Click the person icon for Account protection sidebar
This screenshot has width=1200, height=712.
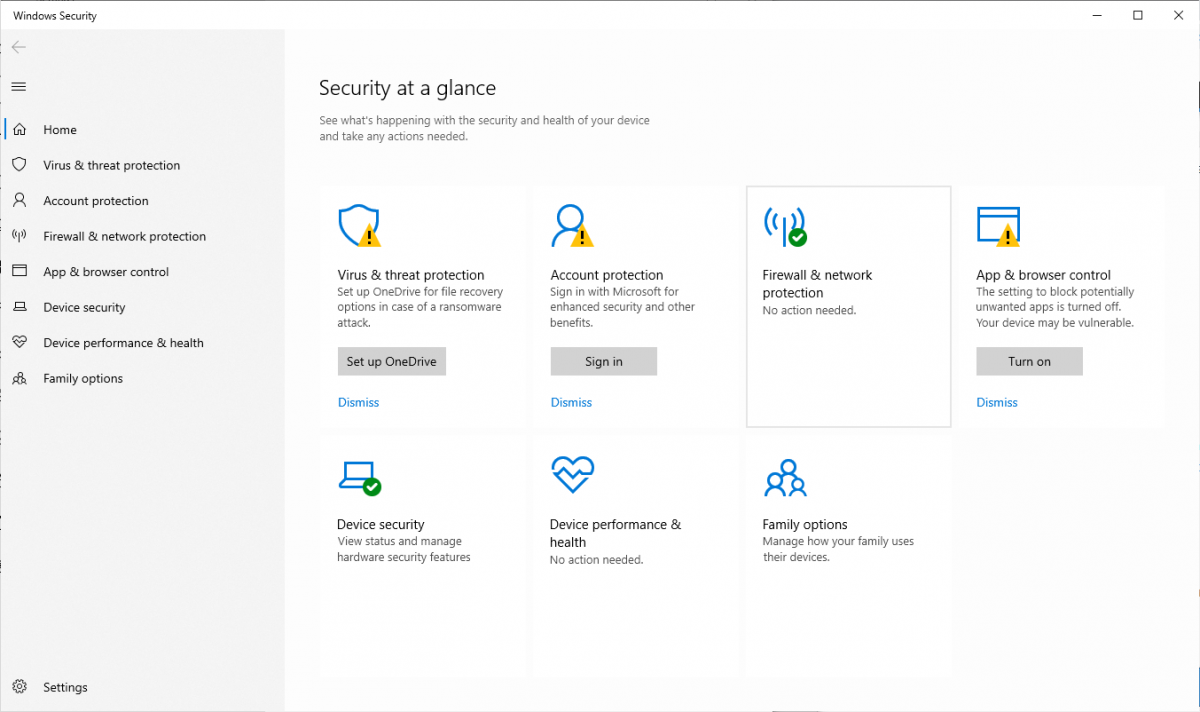click(19, 200)
